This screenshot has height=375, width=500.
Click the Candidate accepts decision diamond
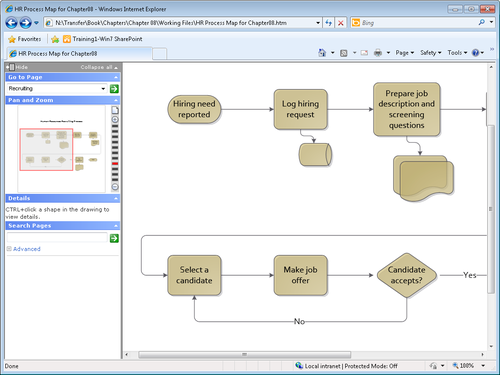(407, 275)
